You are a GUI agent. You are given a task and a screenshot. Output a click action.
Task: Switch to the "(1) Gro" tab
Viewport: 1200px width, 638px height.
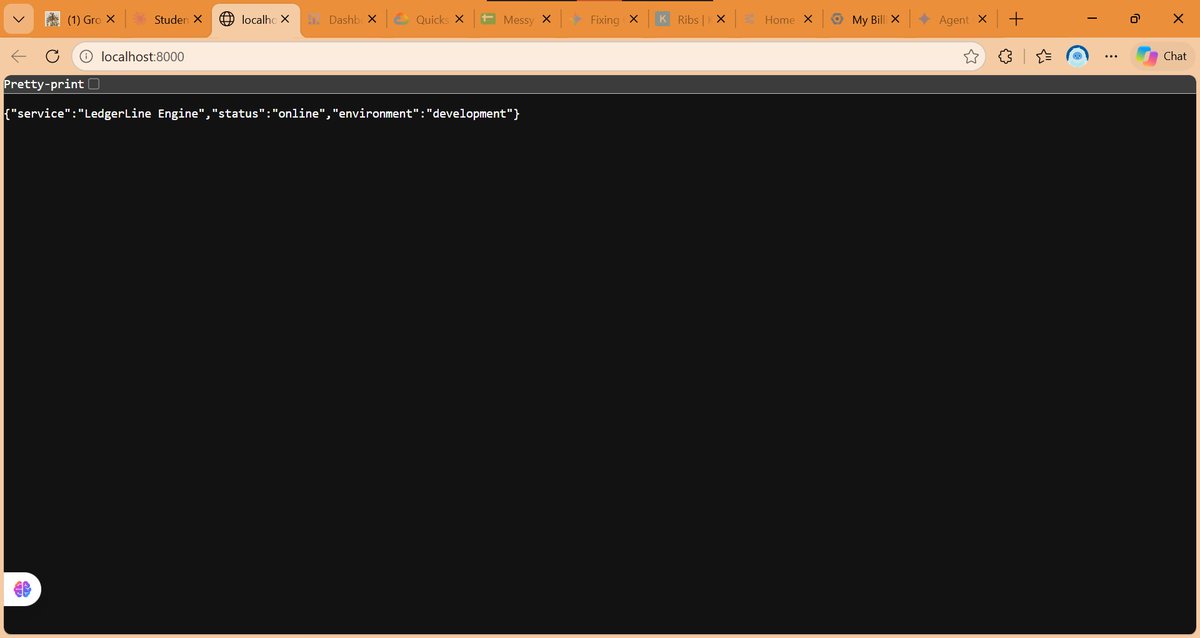[x=80, y=19]
